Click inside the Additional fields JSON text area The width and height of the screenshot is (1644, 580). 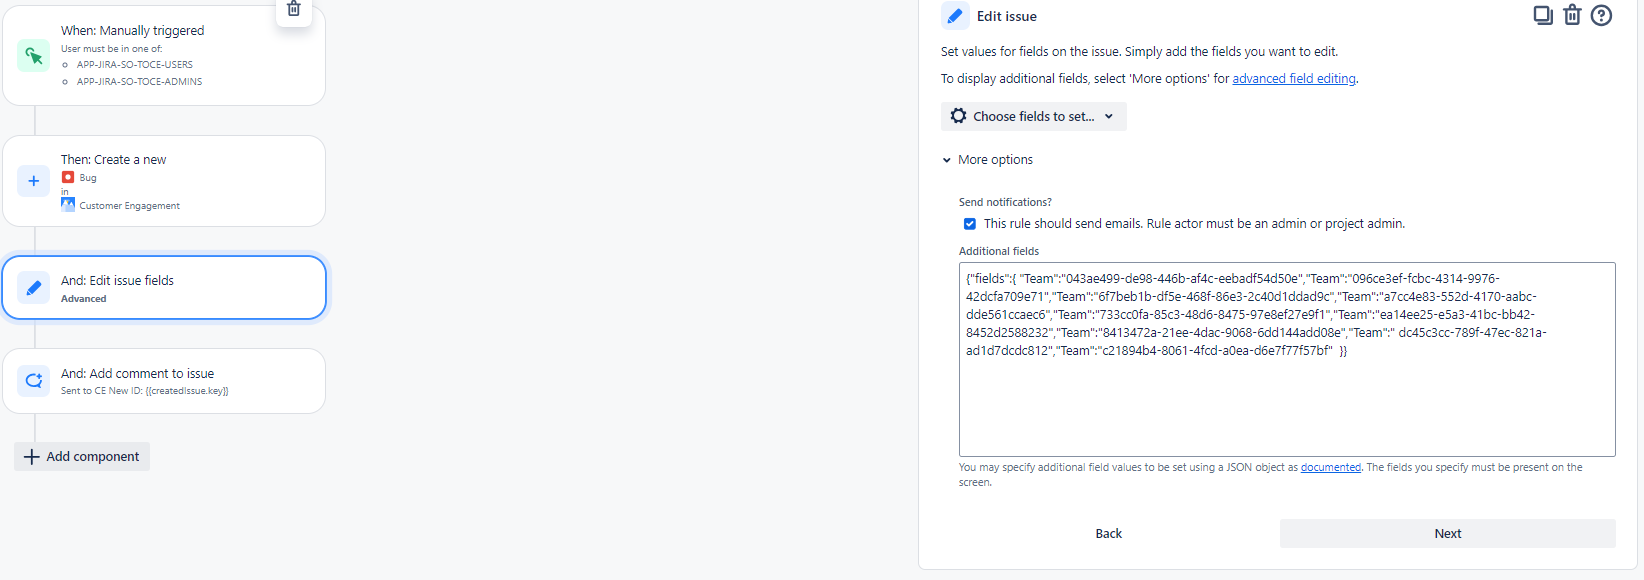pos(1287,360)
